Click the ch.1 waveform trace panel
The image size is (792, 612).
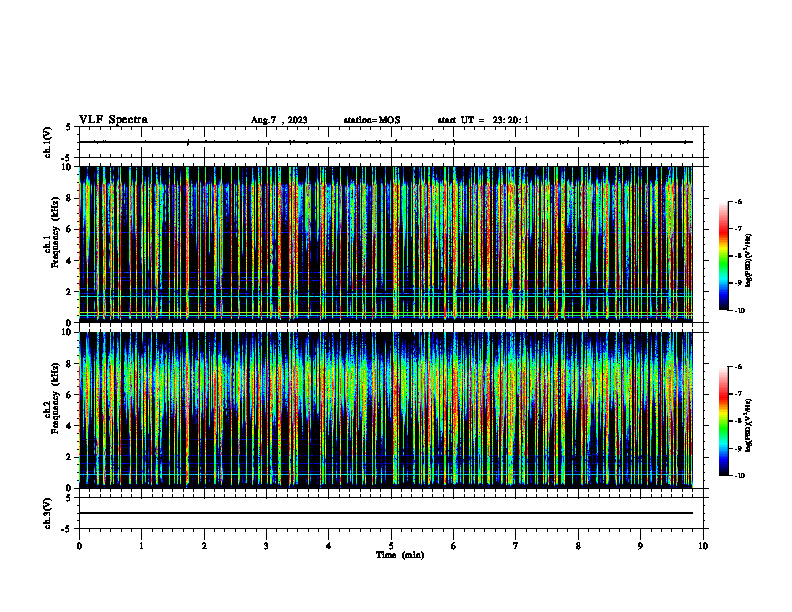pyautogui.click(x=391, y=142)
